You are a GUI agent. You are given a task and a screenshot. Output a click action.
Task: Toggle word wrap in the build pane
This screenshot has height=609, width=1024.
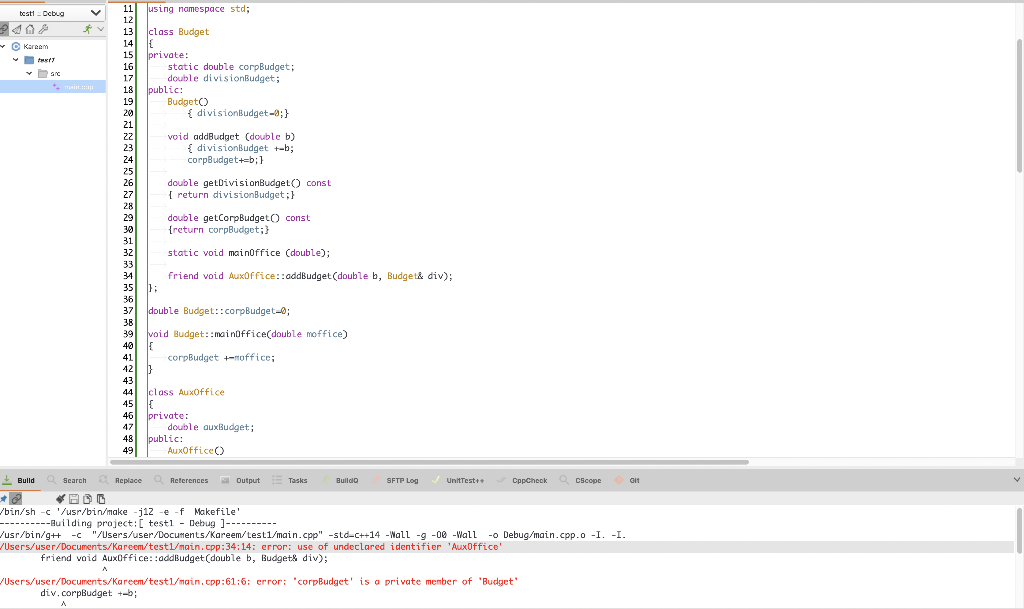[15, 498]
